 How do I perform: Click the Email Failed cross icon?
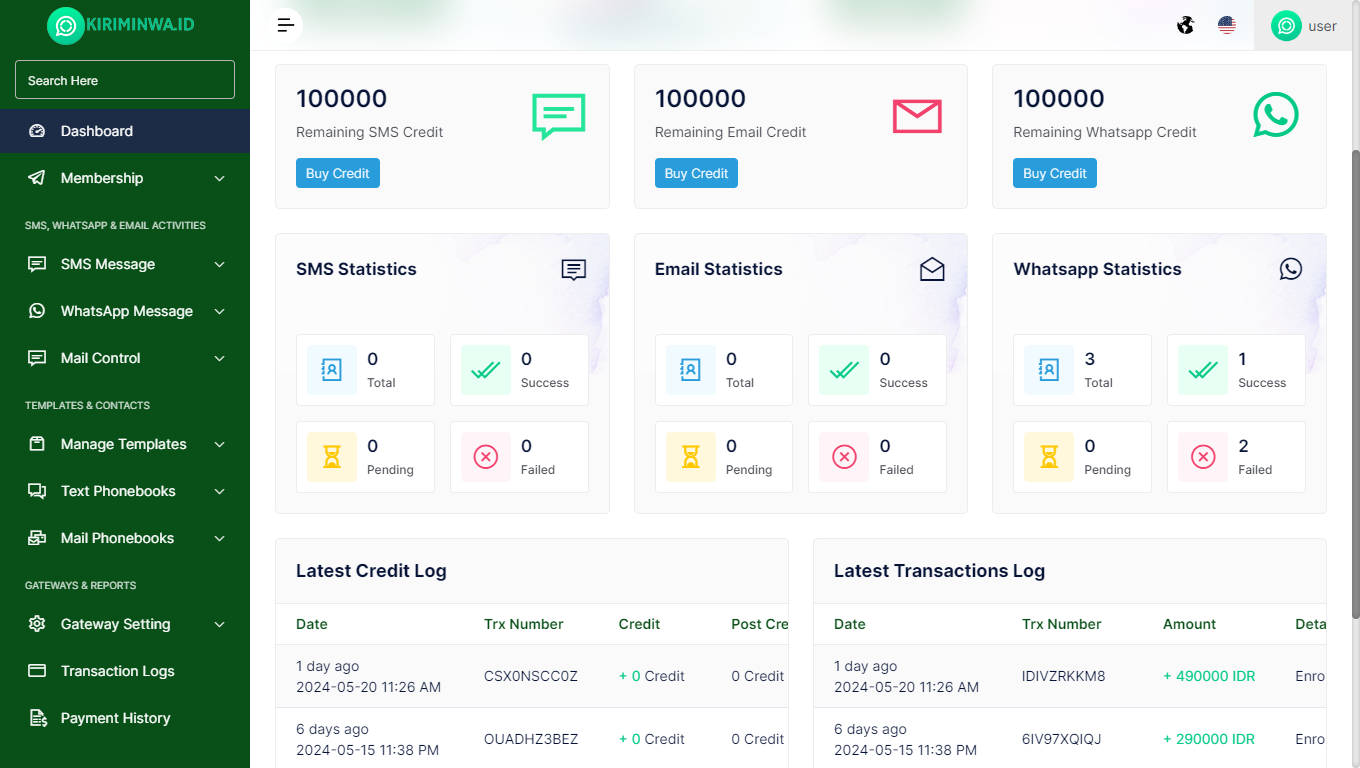[844, 457]
